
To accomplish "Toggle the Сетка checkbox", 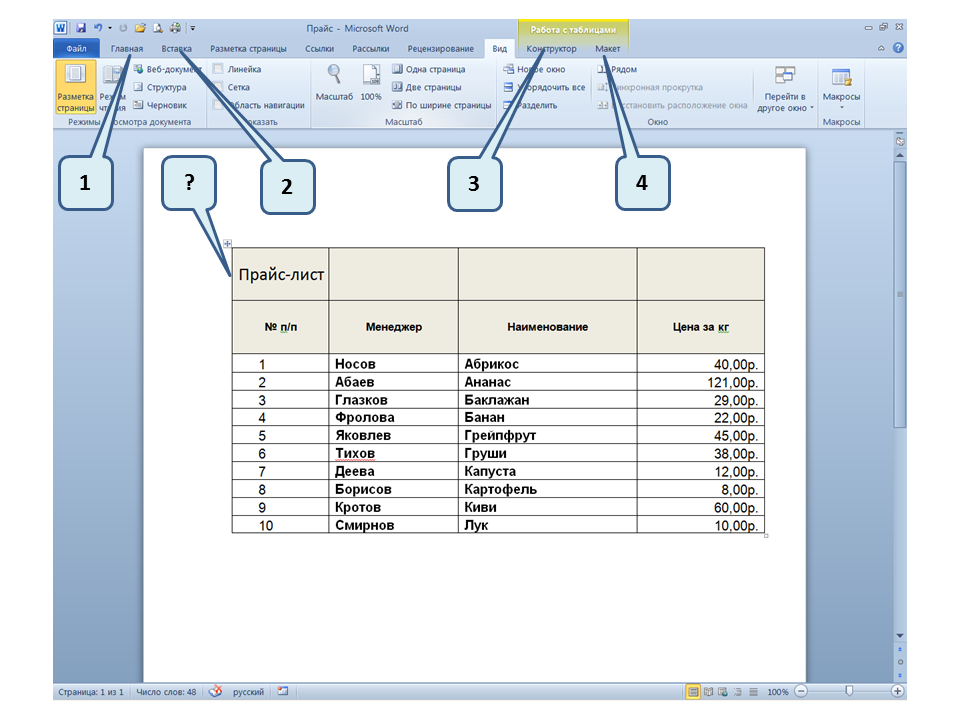I will coord(218,87).
